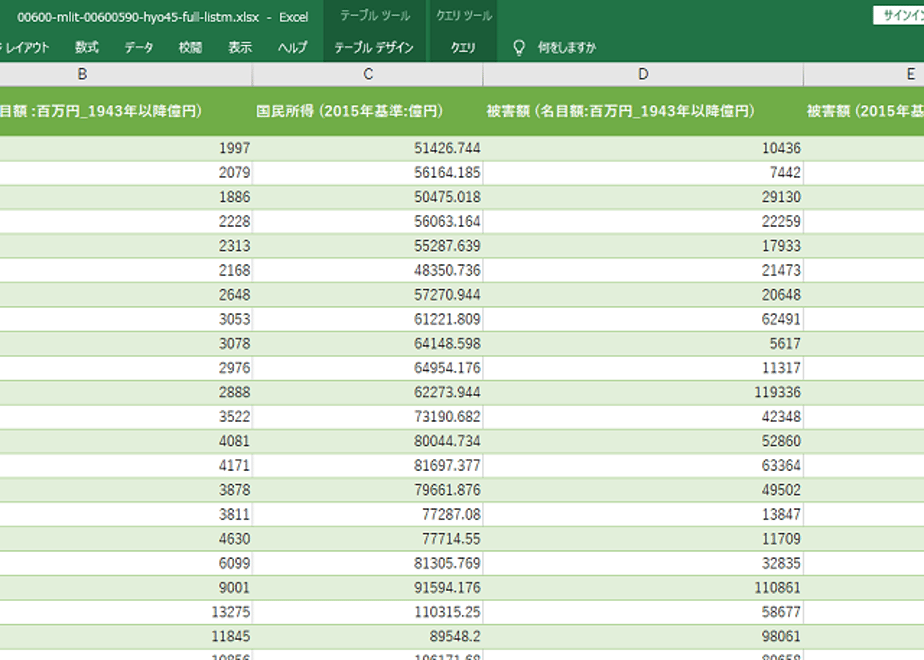The width and height of the screenshot is (924, 660).
Task: Select column C header
Action: pyautogui.click(x=368, y=74)
